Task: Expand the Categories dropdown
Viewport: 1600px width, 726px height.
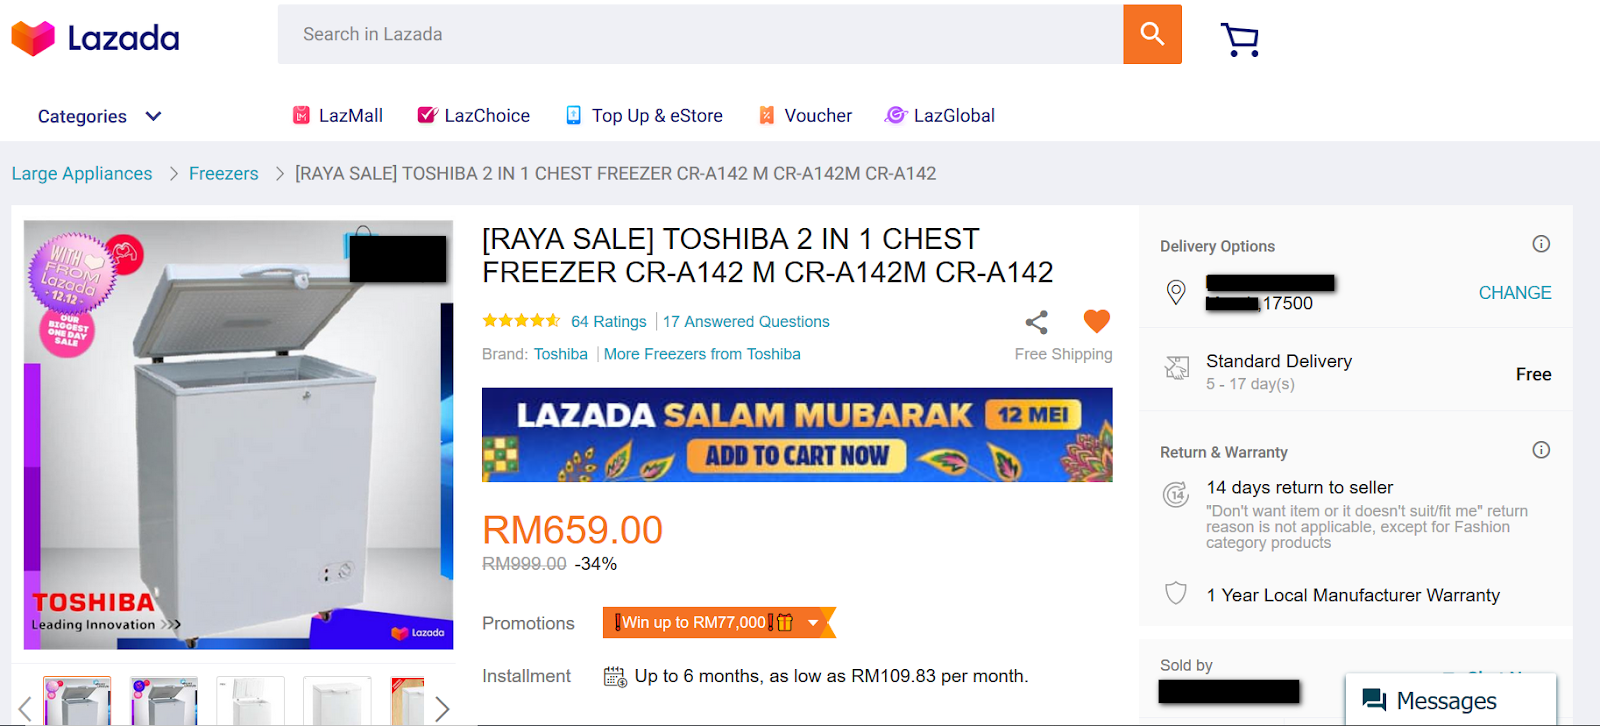Action: [99, 116]
